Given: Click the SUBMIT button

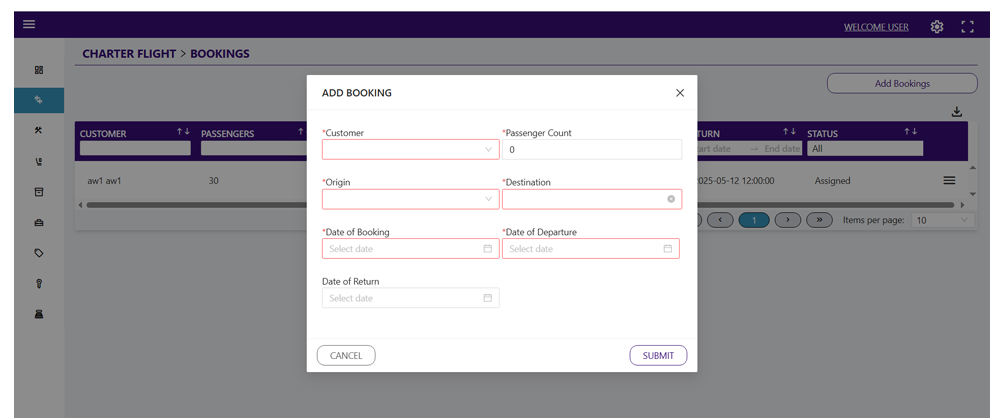Looking at the screenshot, I should point(658,355).
